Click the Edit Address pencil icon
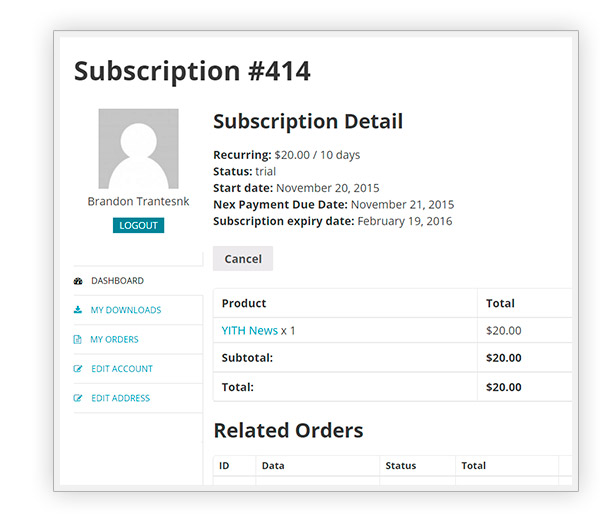The width and height of the screenshot is (600, 527). pos(78,398)
